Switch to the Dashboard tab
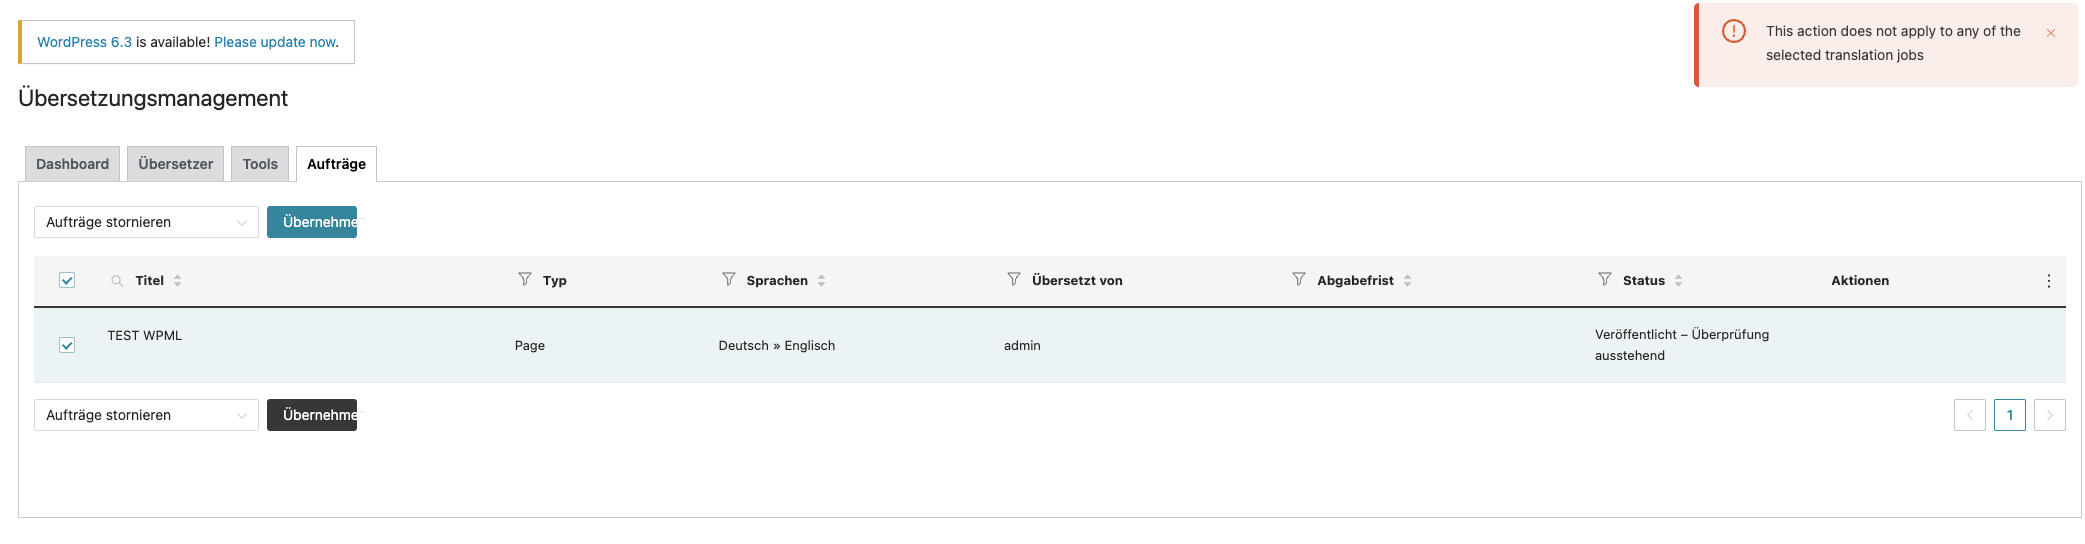The height and width of the screenshot is (544, 2085). tap(72, 164)
